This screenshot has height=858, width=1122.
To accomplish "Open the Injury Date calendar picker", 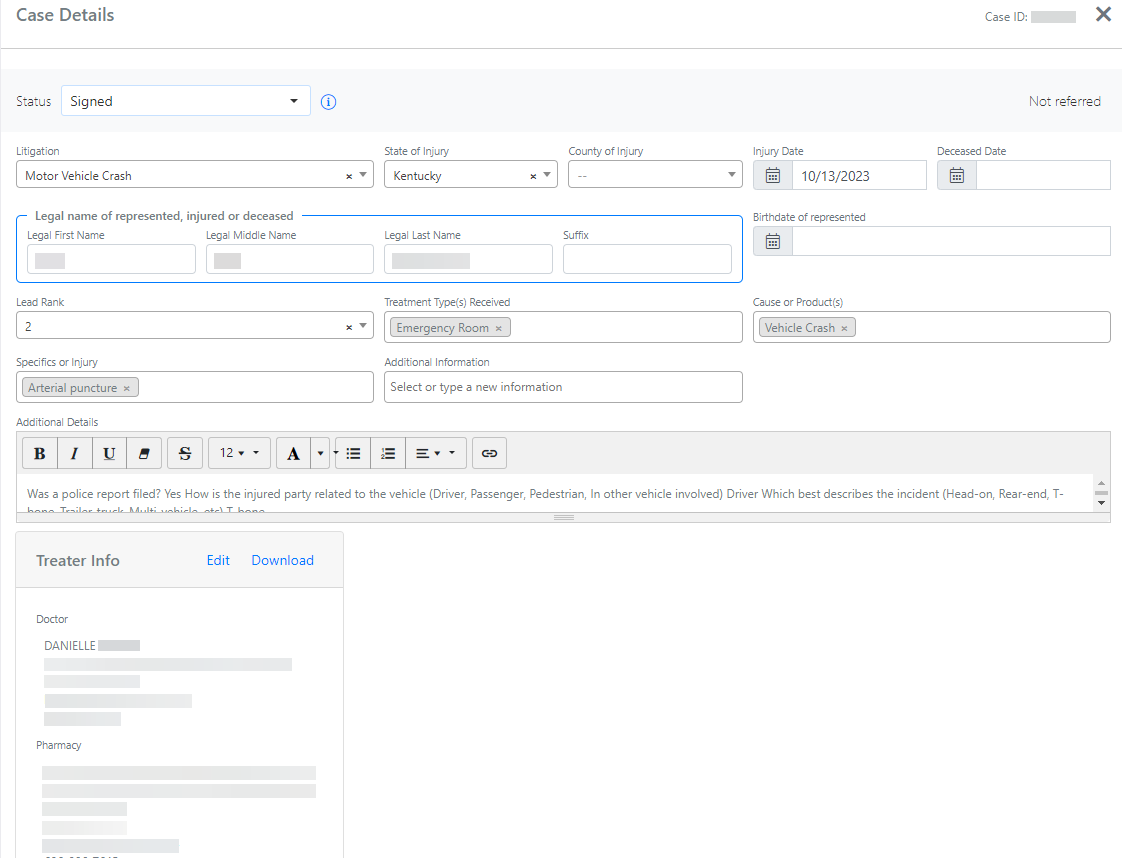I will pyautogui.click(x=772, y=176).
